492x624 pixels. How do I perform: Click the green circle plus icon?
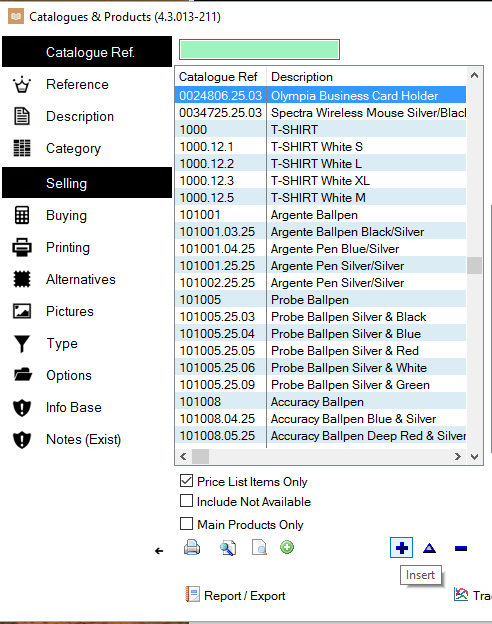click(287, 547)
